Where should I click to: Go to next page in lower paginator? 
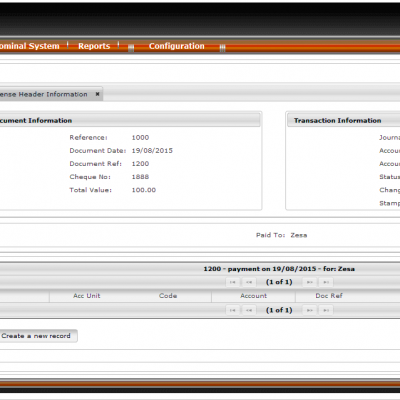click(x=310, y=310)
